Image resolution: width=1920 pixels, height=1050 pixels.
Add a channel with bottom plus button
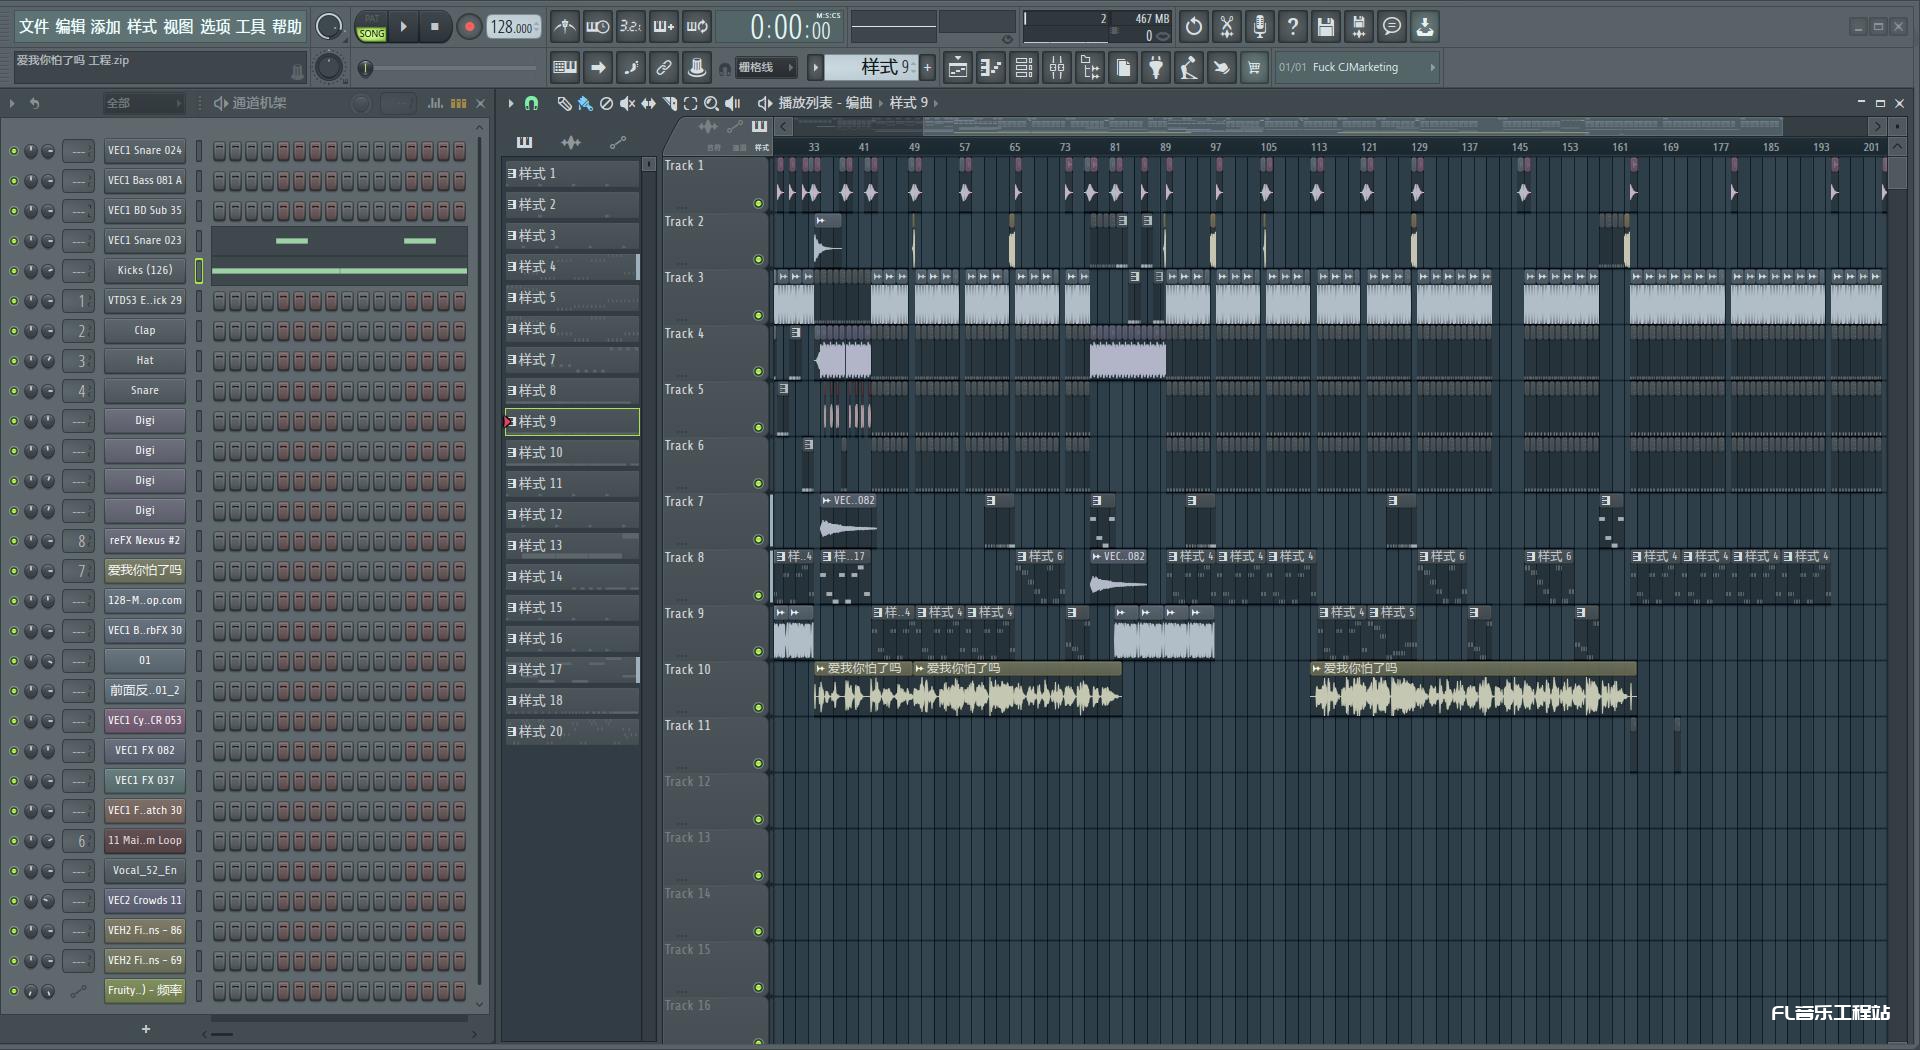(146, 1029)
